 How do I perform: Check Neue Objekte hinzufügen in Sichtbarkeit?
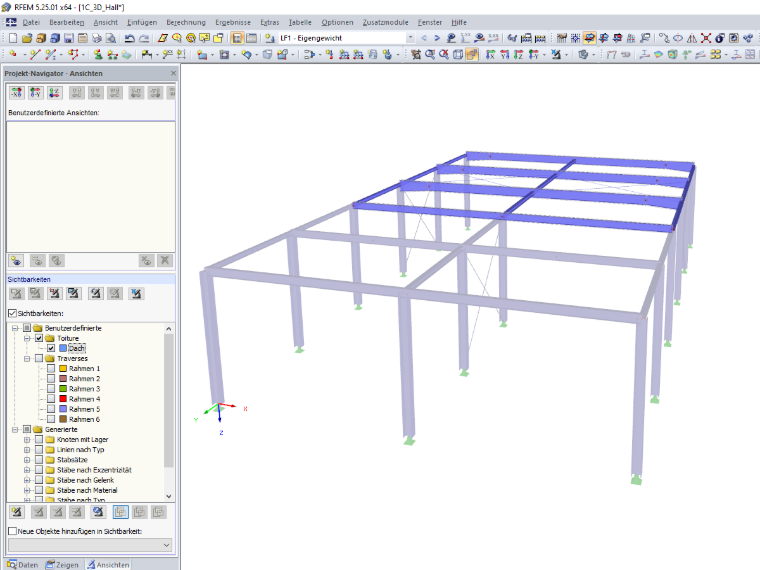(x=13, y=531)
